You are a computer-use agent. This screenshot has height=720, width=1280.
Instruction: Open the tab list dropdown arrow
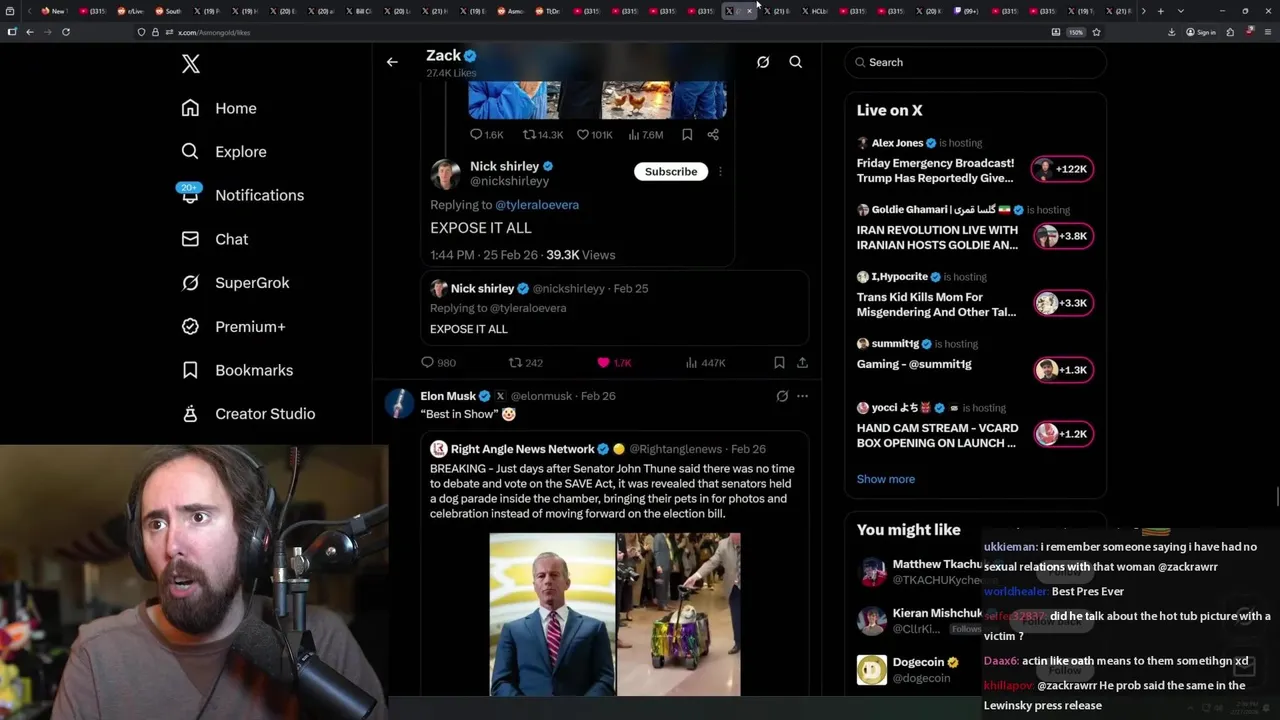click(x=1181, y=11)
